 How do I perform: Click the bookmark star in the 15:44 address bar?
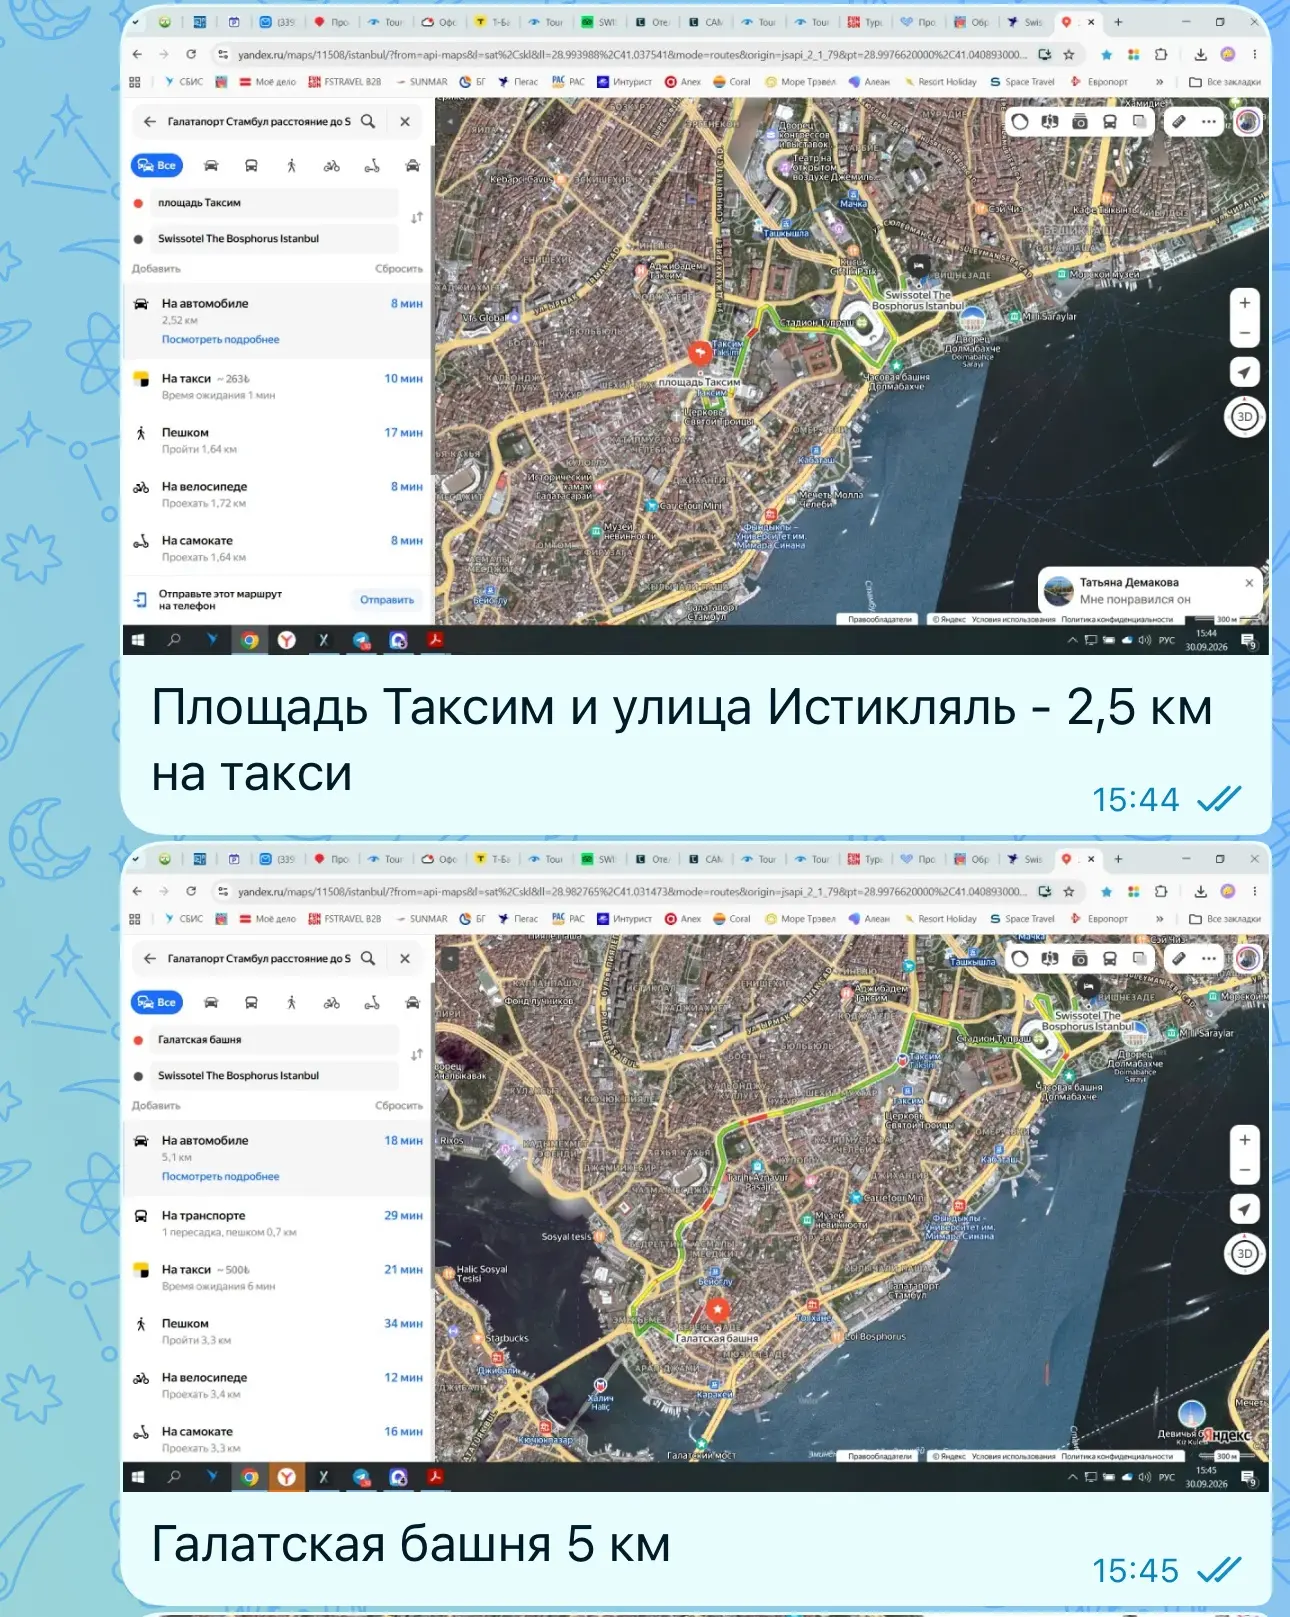click(x=1069, y=55)
